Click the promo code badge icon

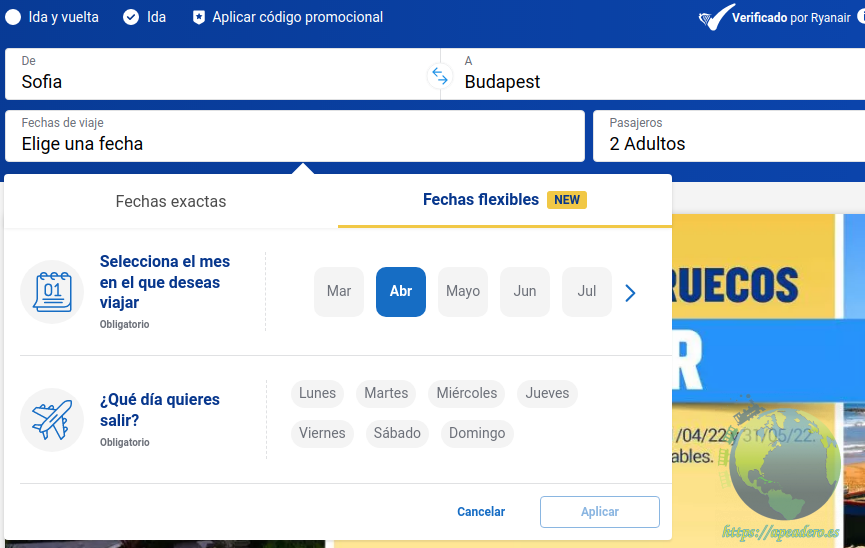pyautogui.click(x=199, y=17)
